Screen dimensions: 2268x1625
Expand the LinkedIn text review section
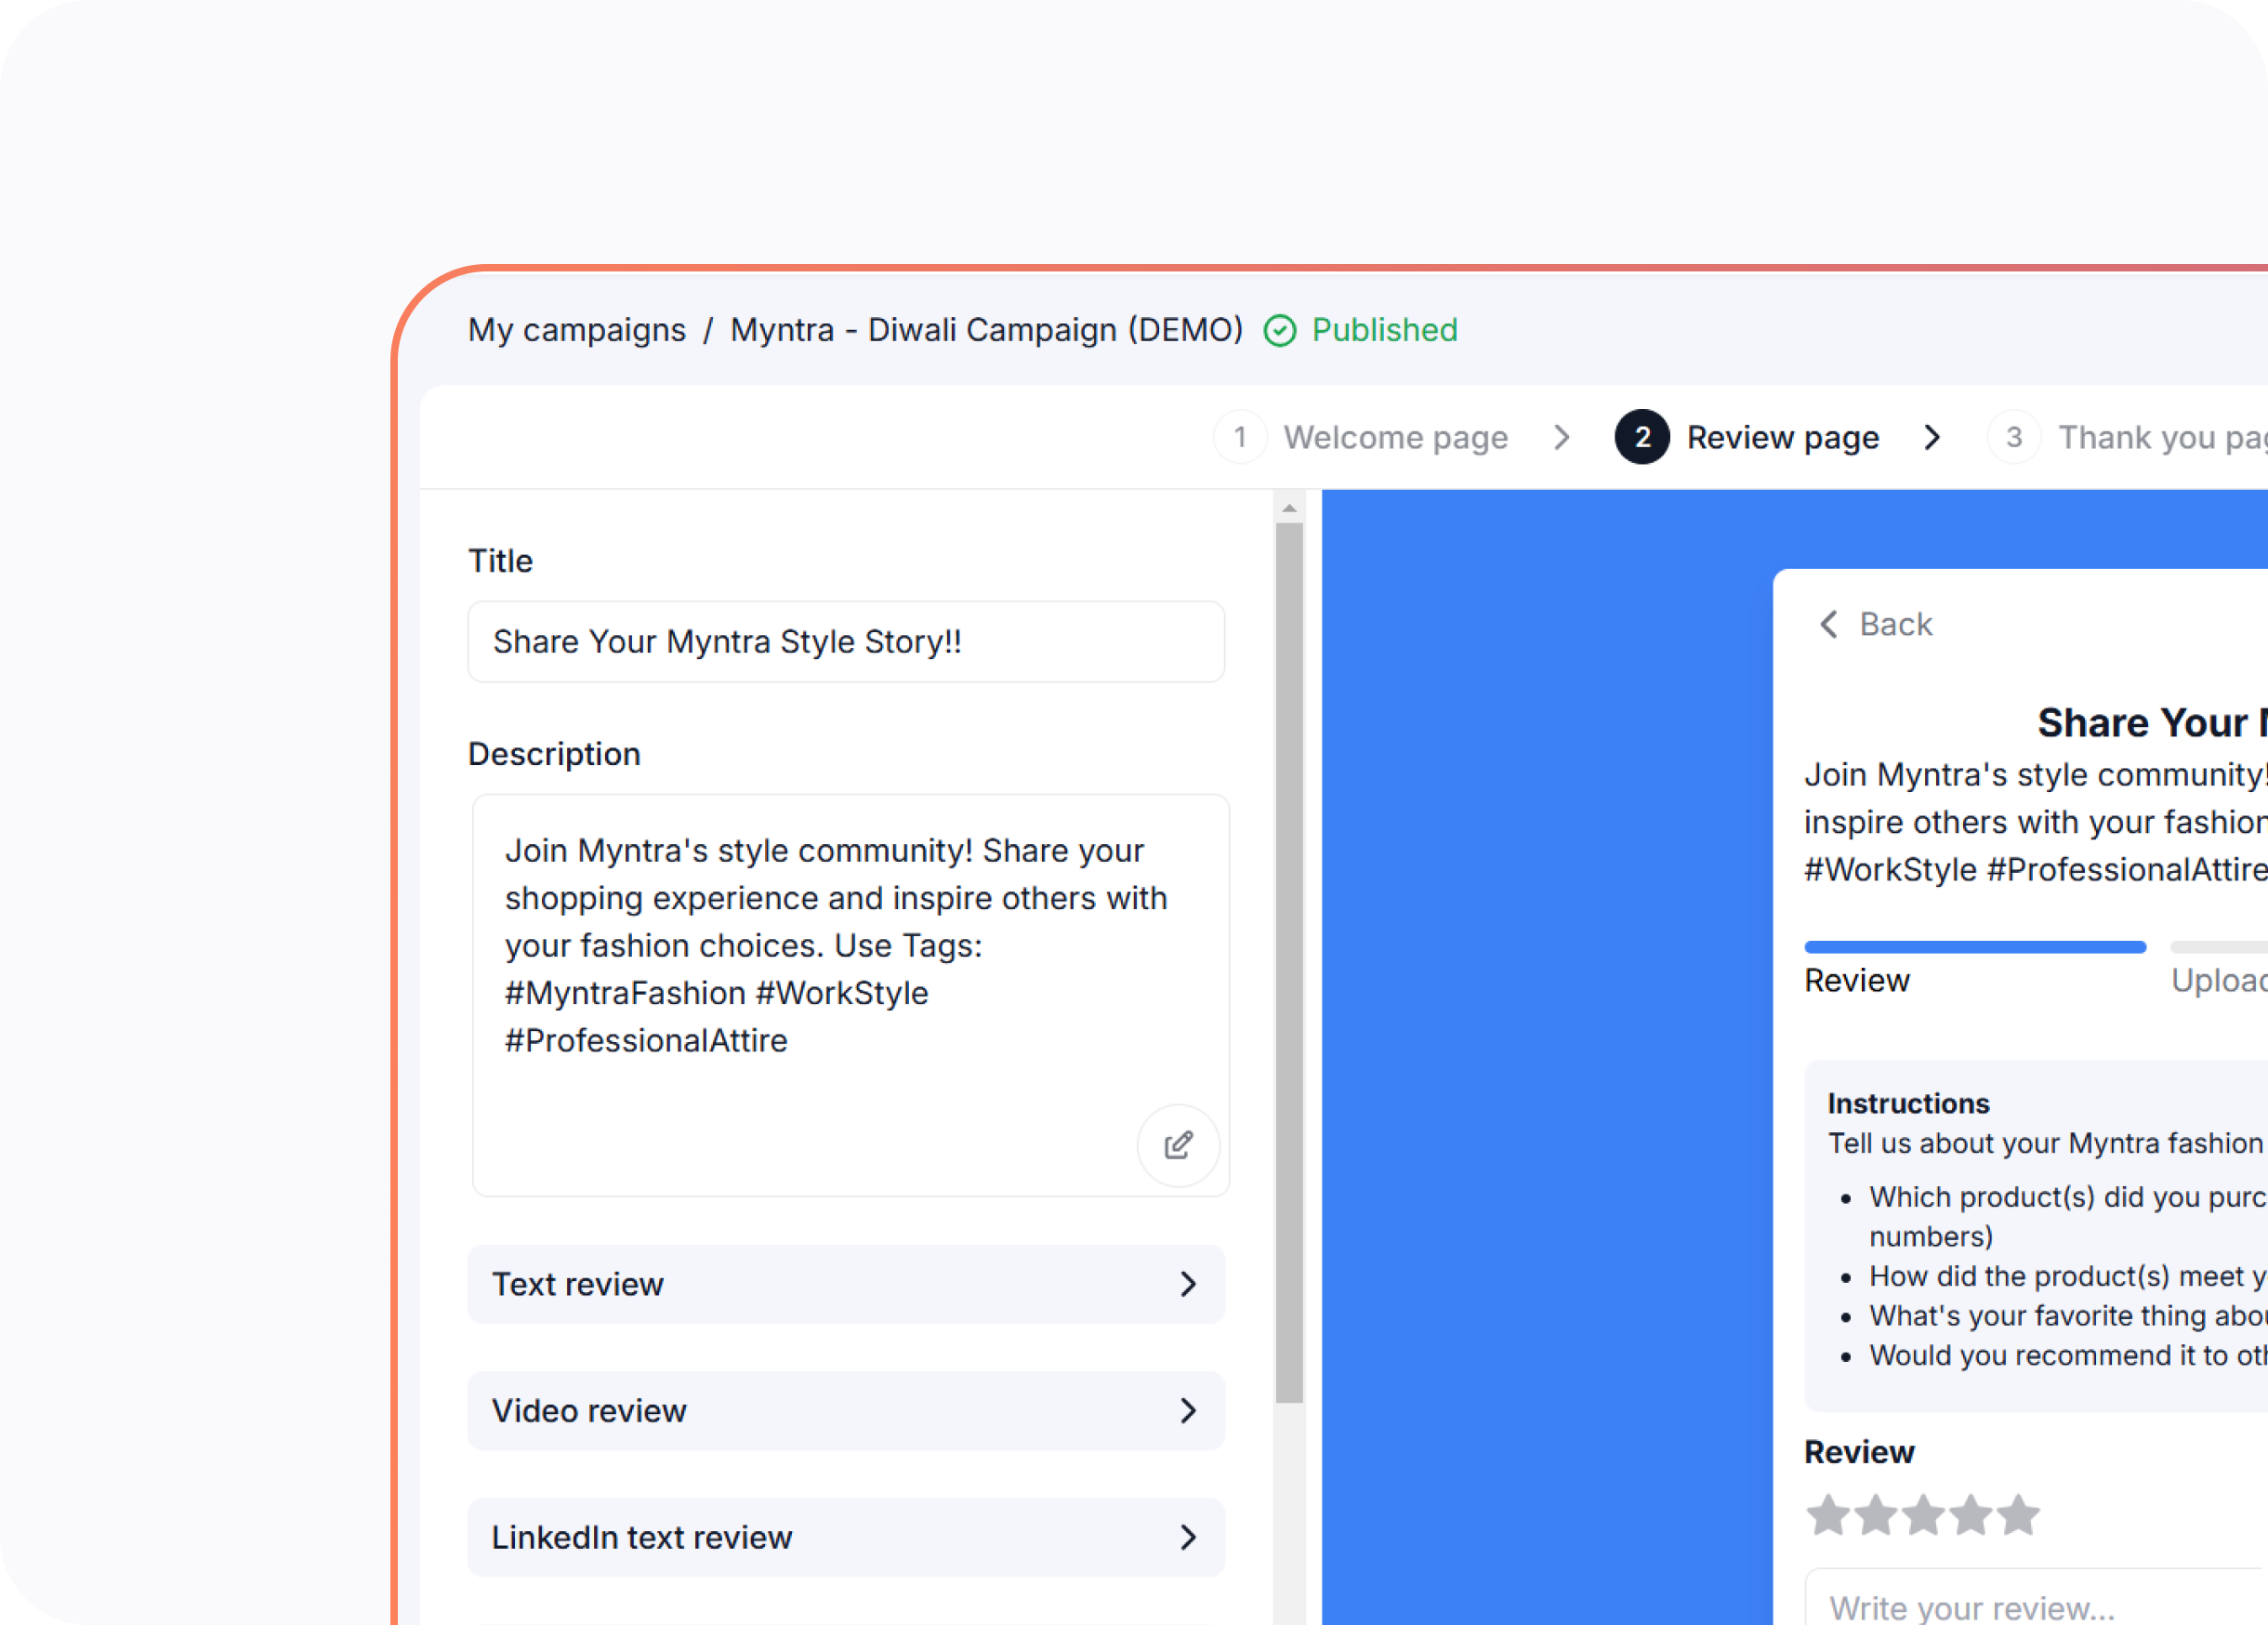tap(846, 1538)
